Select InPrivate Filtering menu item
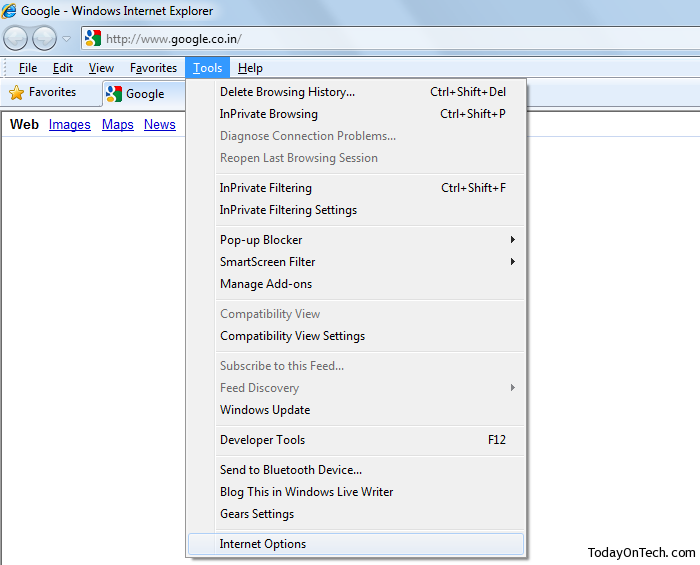The width and height of the screenshot is (700, 565). coord(356,188)
